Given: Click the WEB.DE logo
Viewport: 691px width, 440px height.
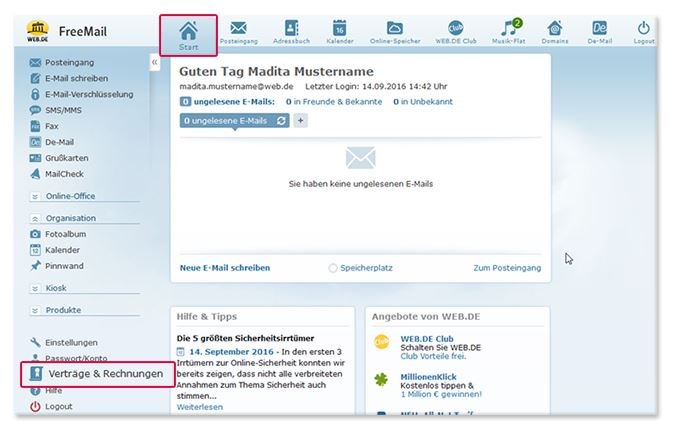Looking at the screenshot, I should coord(37,31).
